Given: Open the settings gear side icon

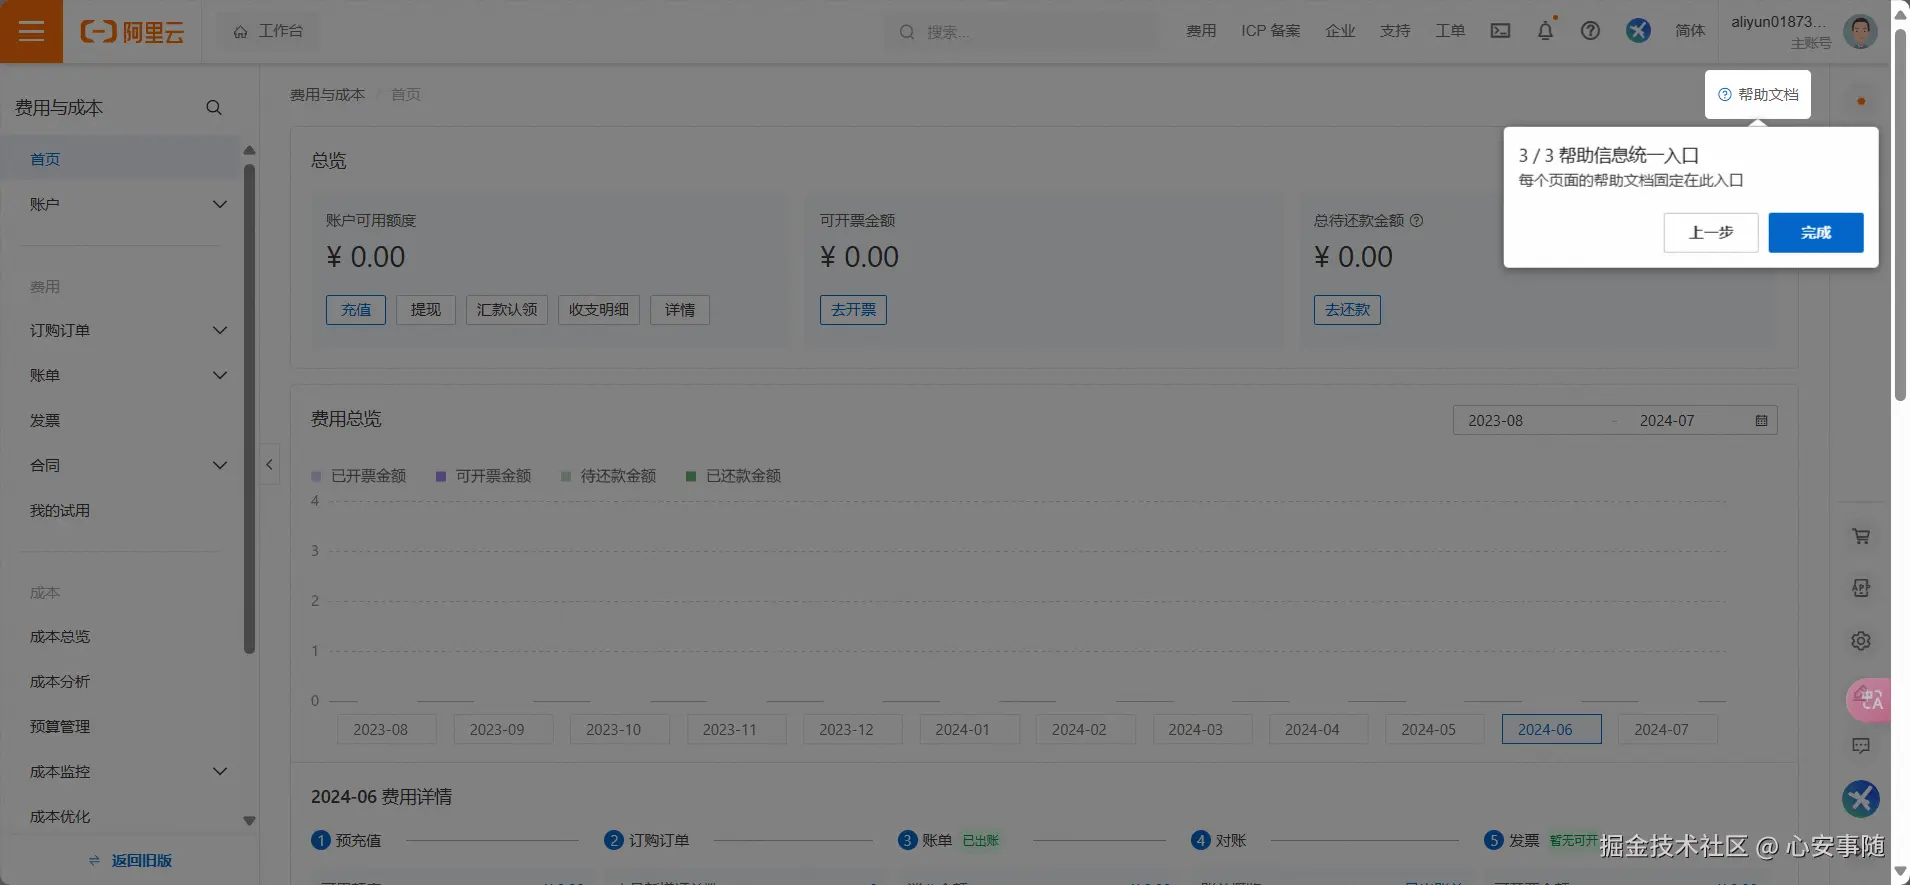Looking at the screenshot, I should pos(1861,640).
